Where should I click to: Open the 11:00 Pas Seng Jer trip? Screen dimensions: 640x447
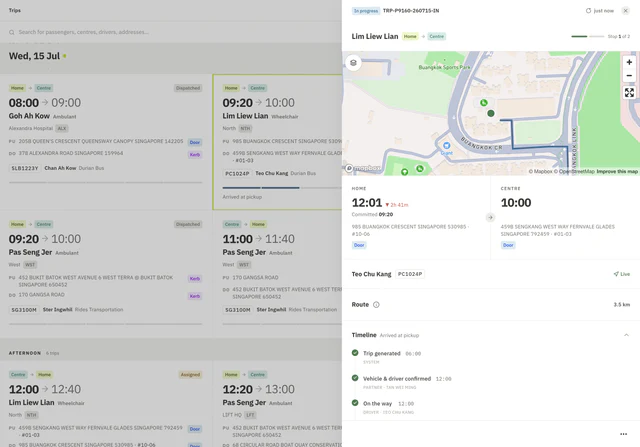click(x=277, y=274)
